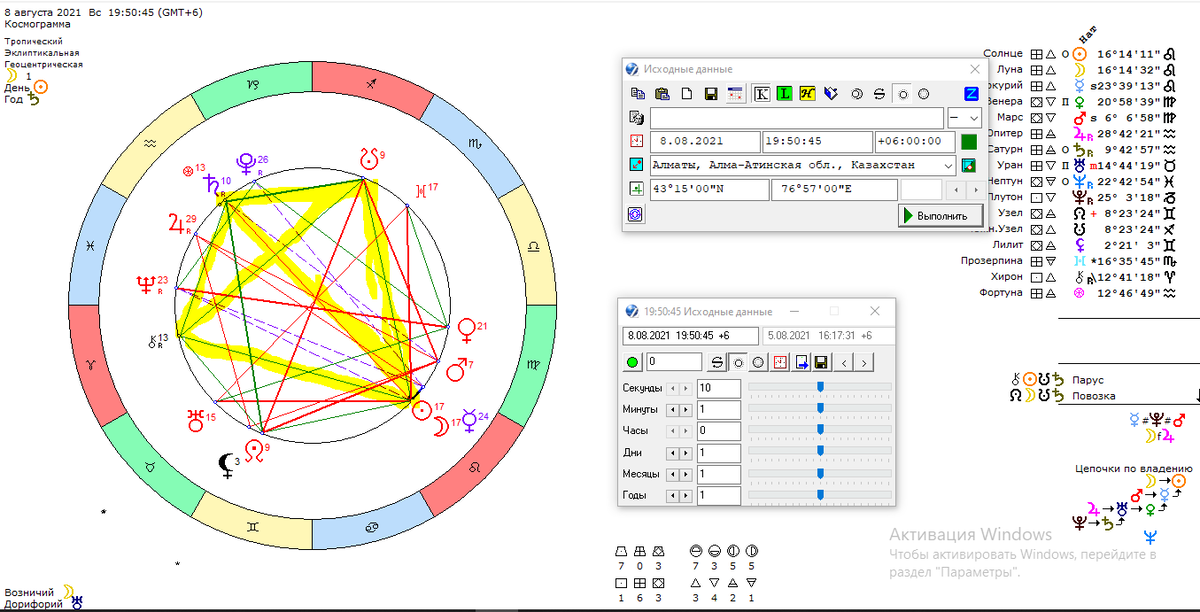Click the longitude field 76°57'00"E
Viewport: 1200px width, 612px height.
[x=834, y=189]
